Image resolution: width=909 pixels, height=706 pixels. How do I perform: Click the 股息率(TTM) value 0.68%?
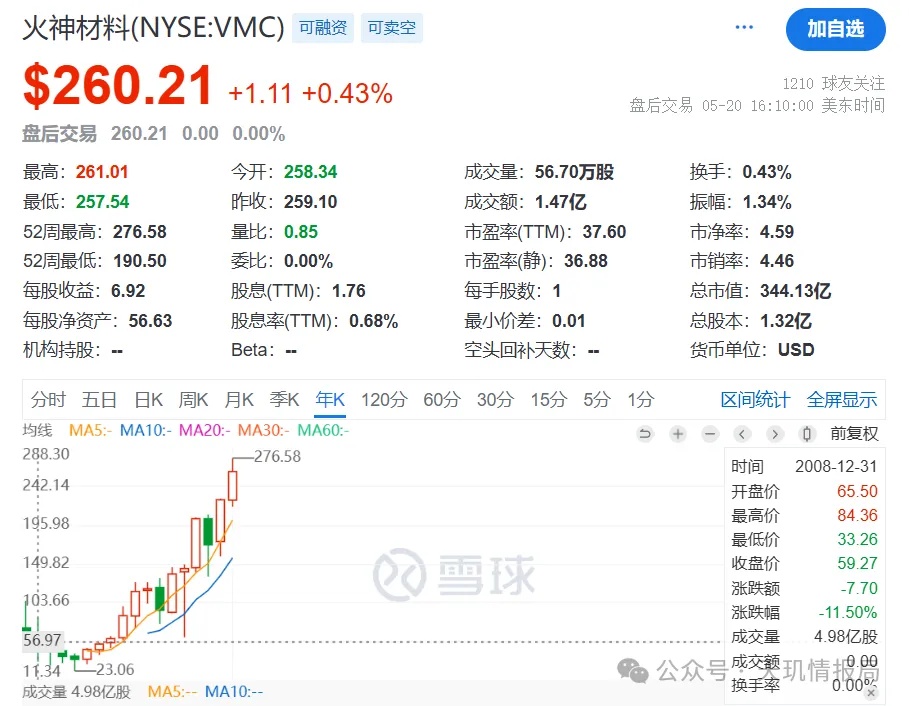coord(373,321)
